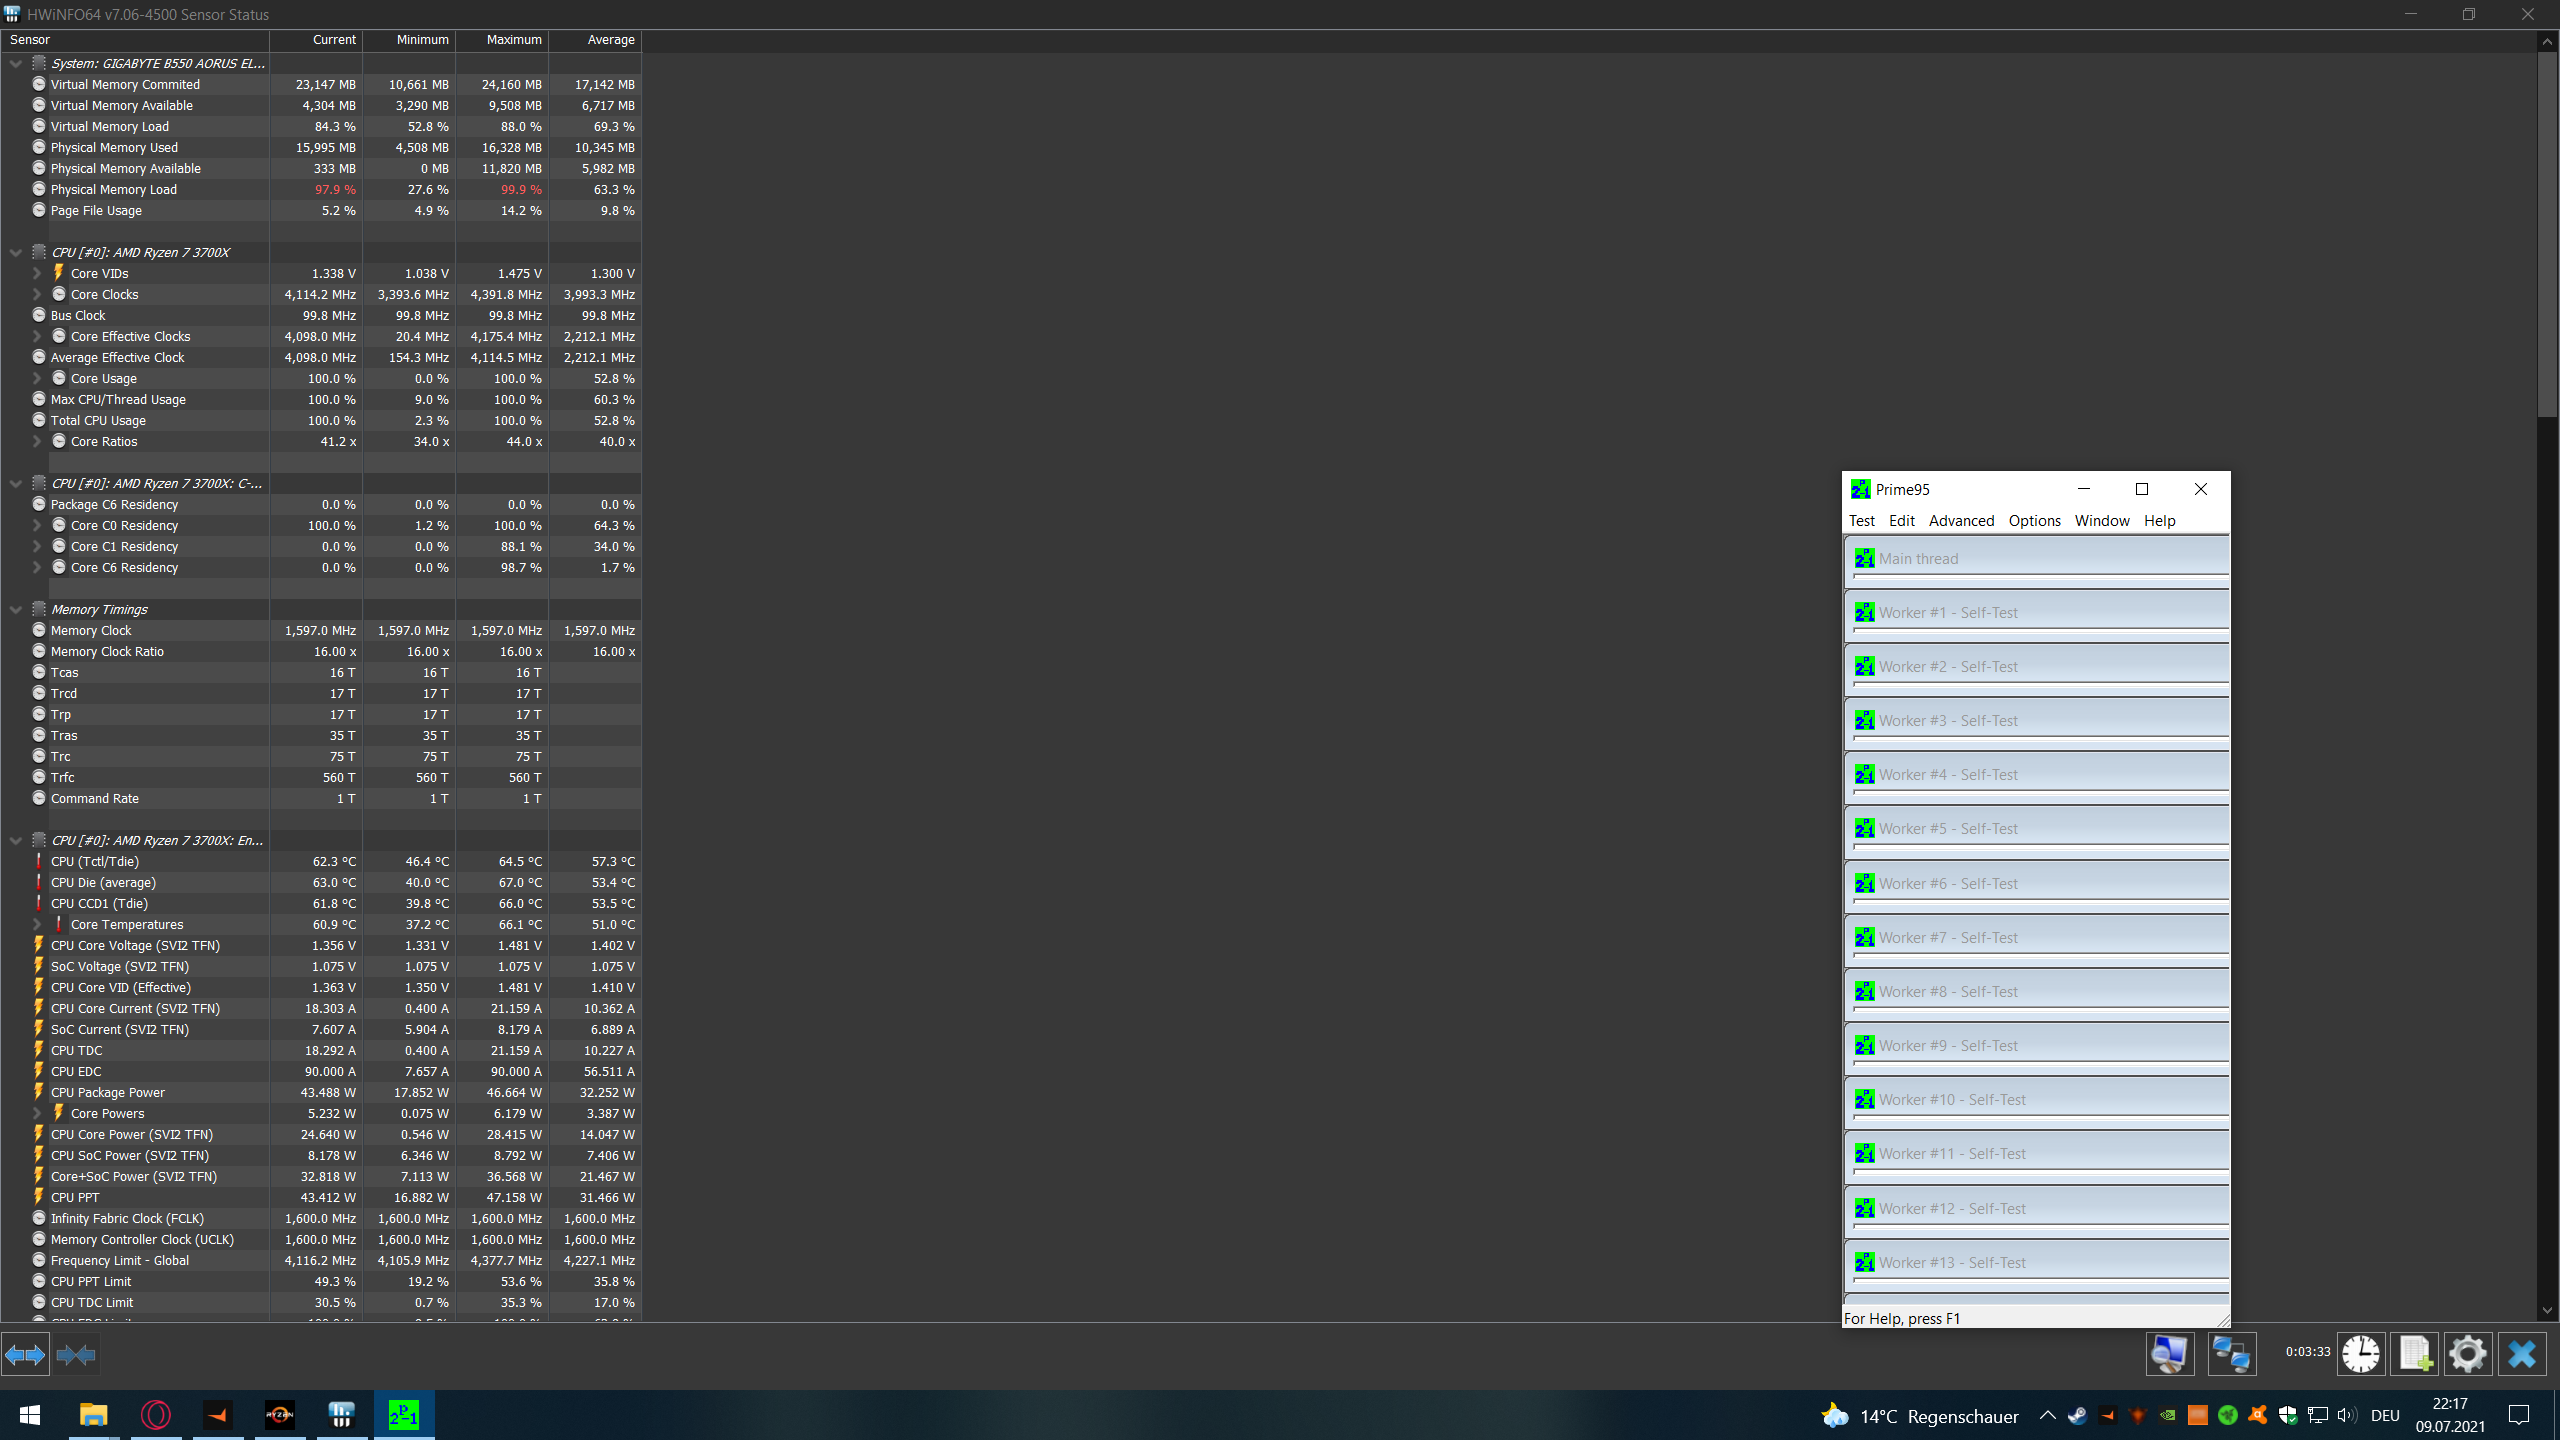Open the Prime95 Options menu
Viewport: 2560px width, 1440px height.
coord(2034,520)
